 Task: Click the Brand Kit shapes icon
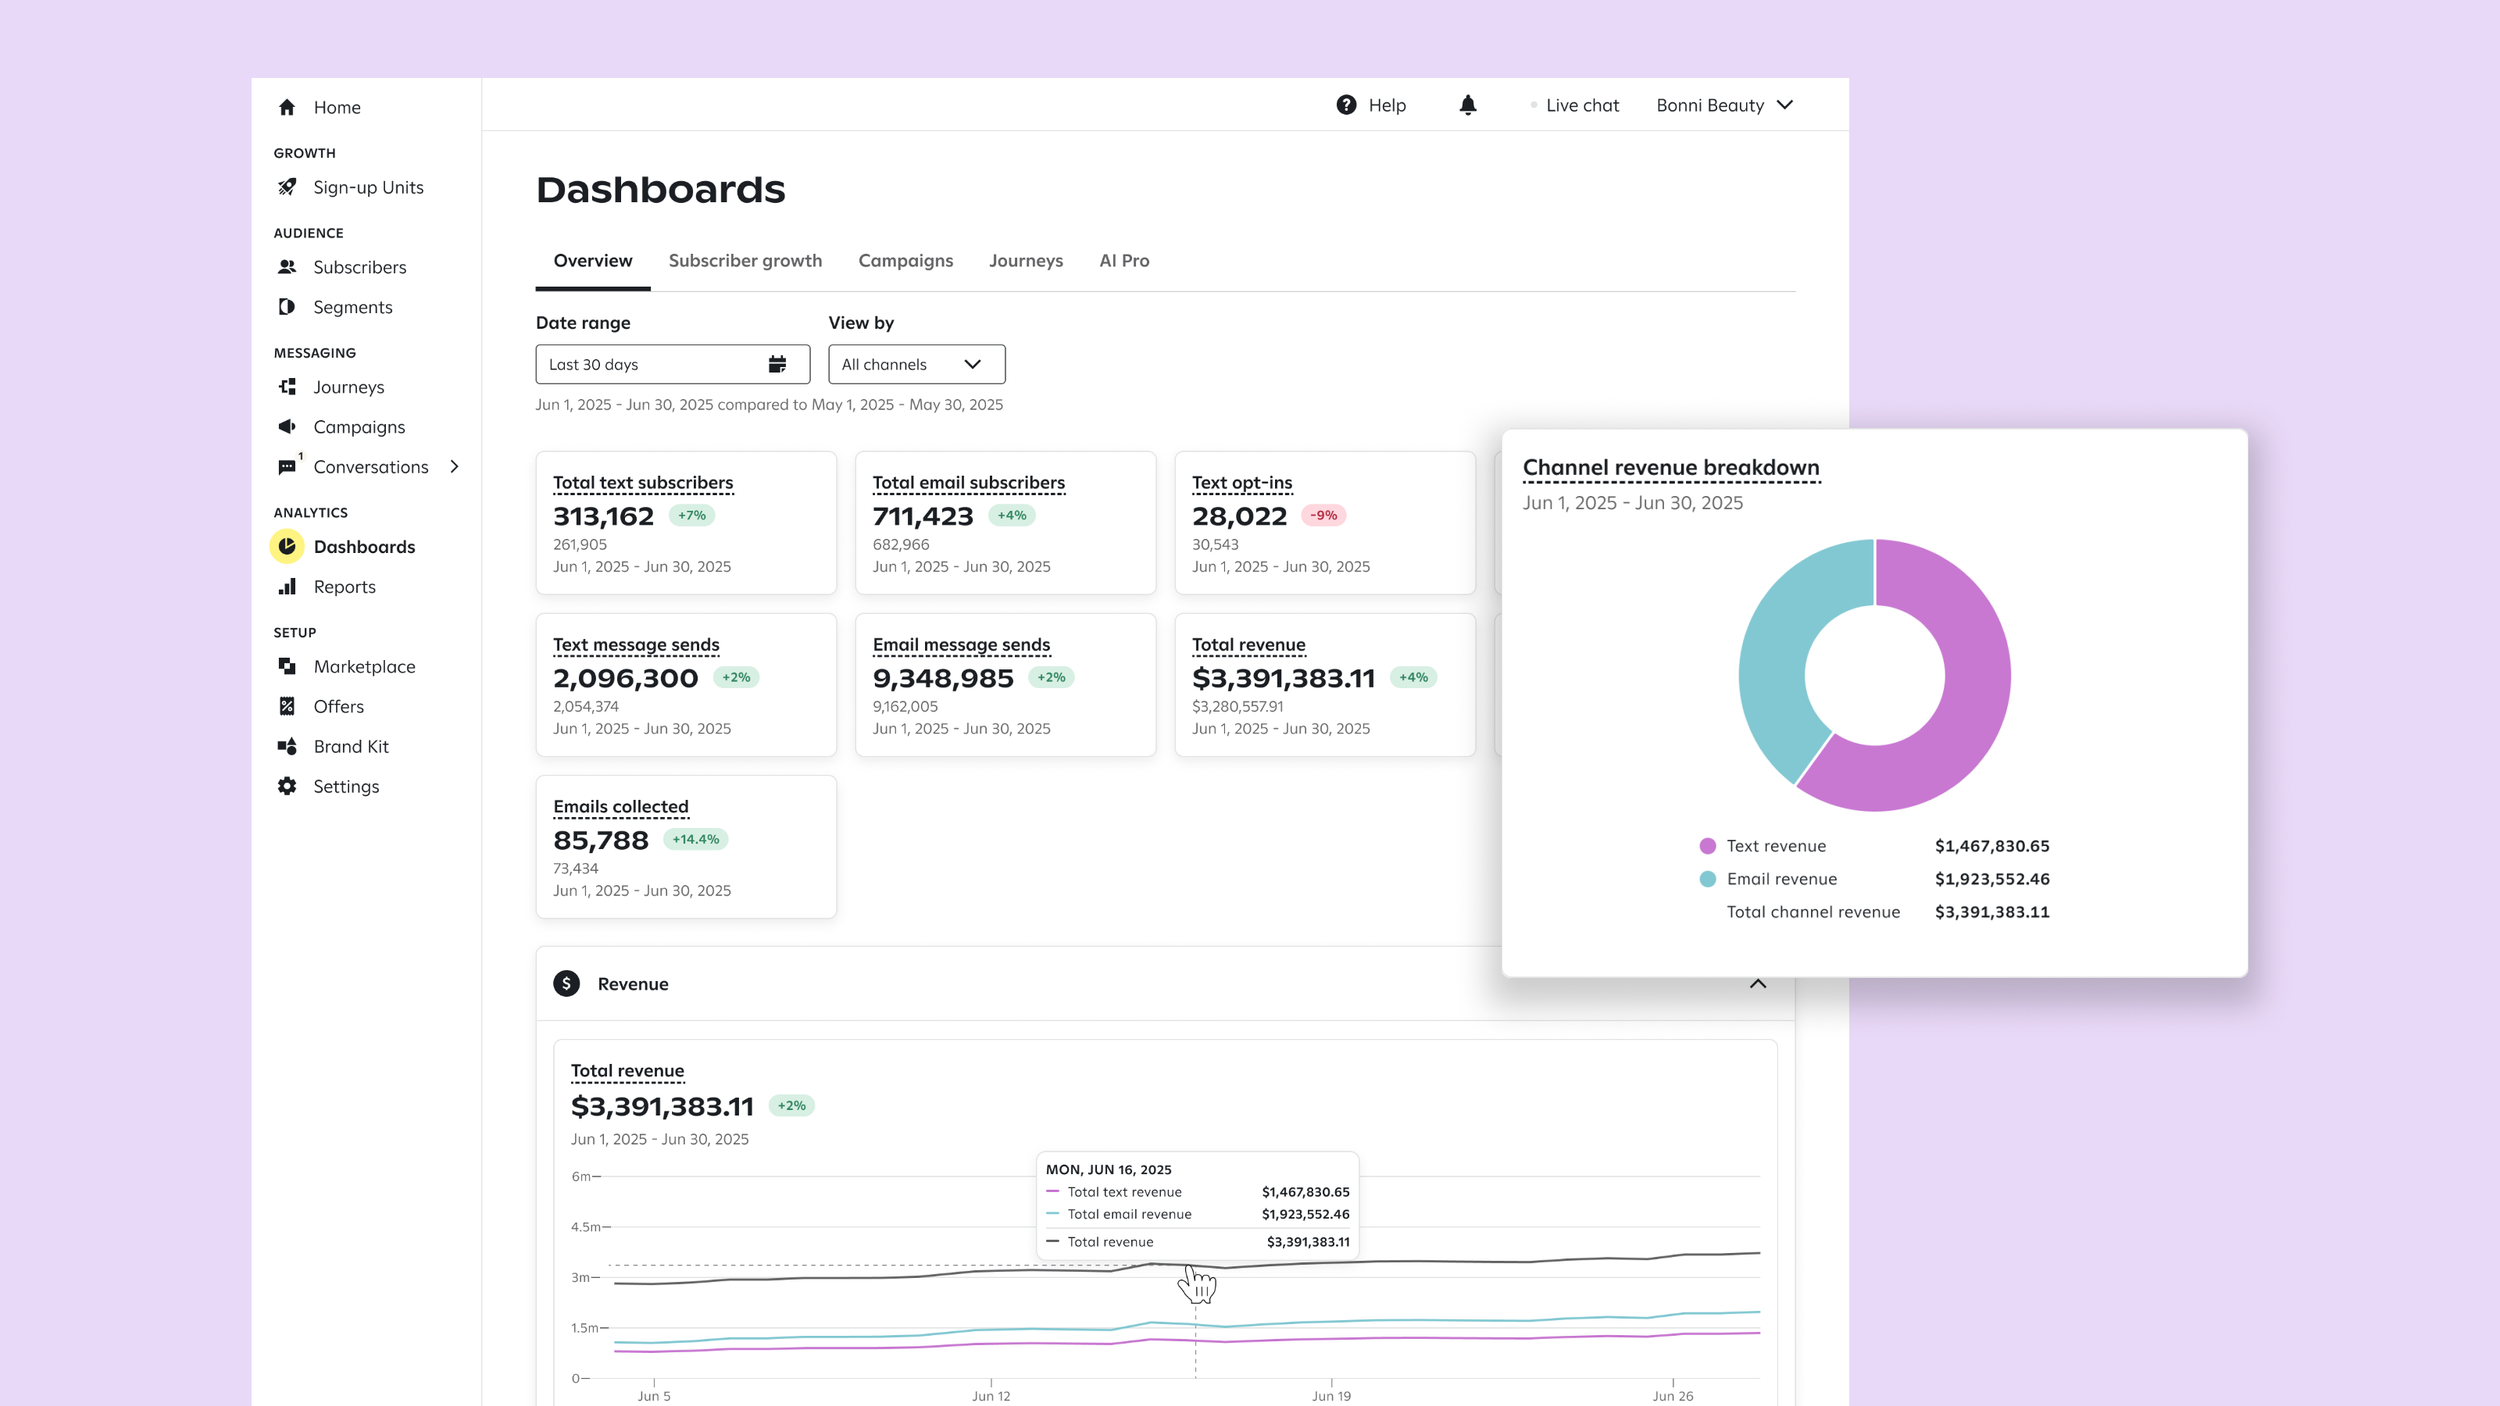pyautogui.click(x=287, y=746)
